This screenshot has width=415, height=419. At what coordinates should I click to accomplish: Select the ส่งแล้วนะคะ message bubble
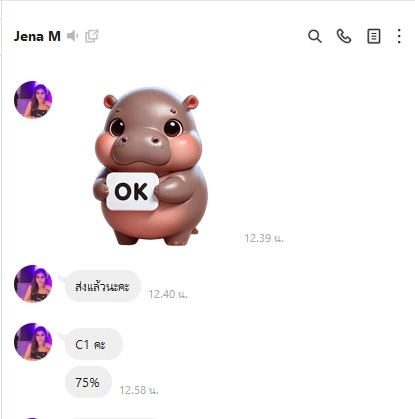click(x=103, y=286)
